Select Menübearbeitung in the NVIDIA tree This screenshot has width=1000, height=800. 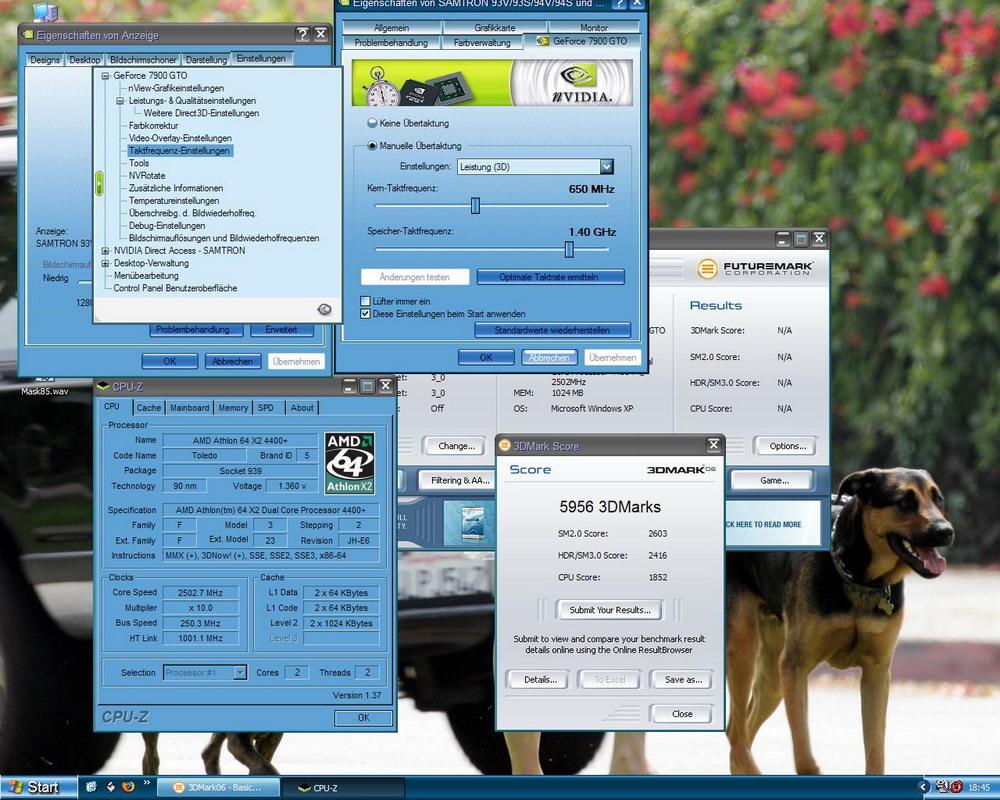pos(146,276)
